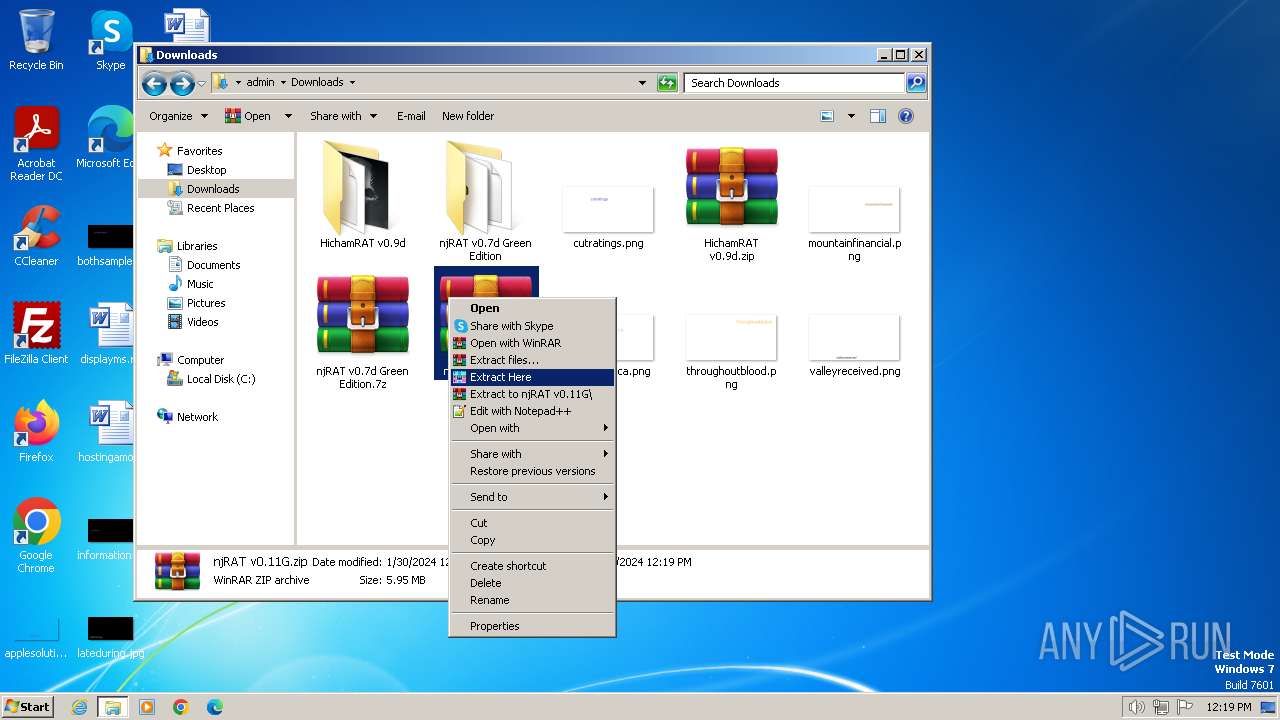
Task: Click the toolbar Open button
Action: click(248, 116)
